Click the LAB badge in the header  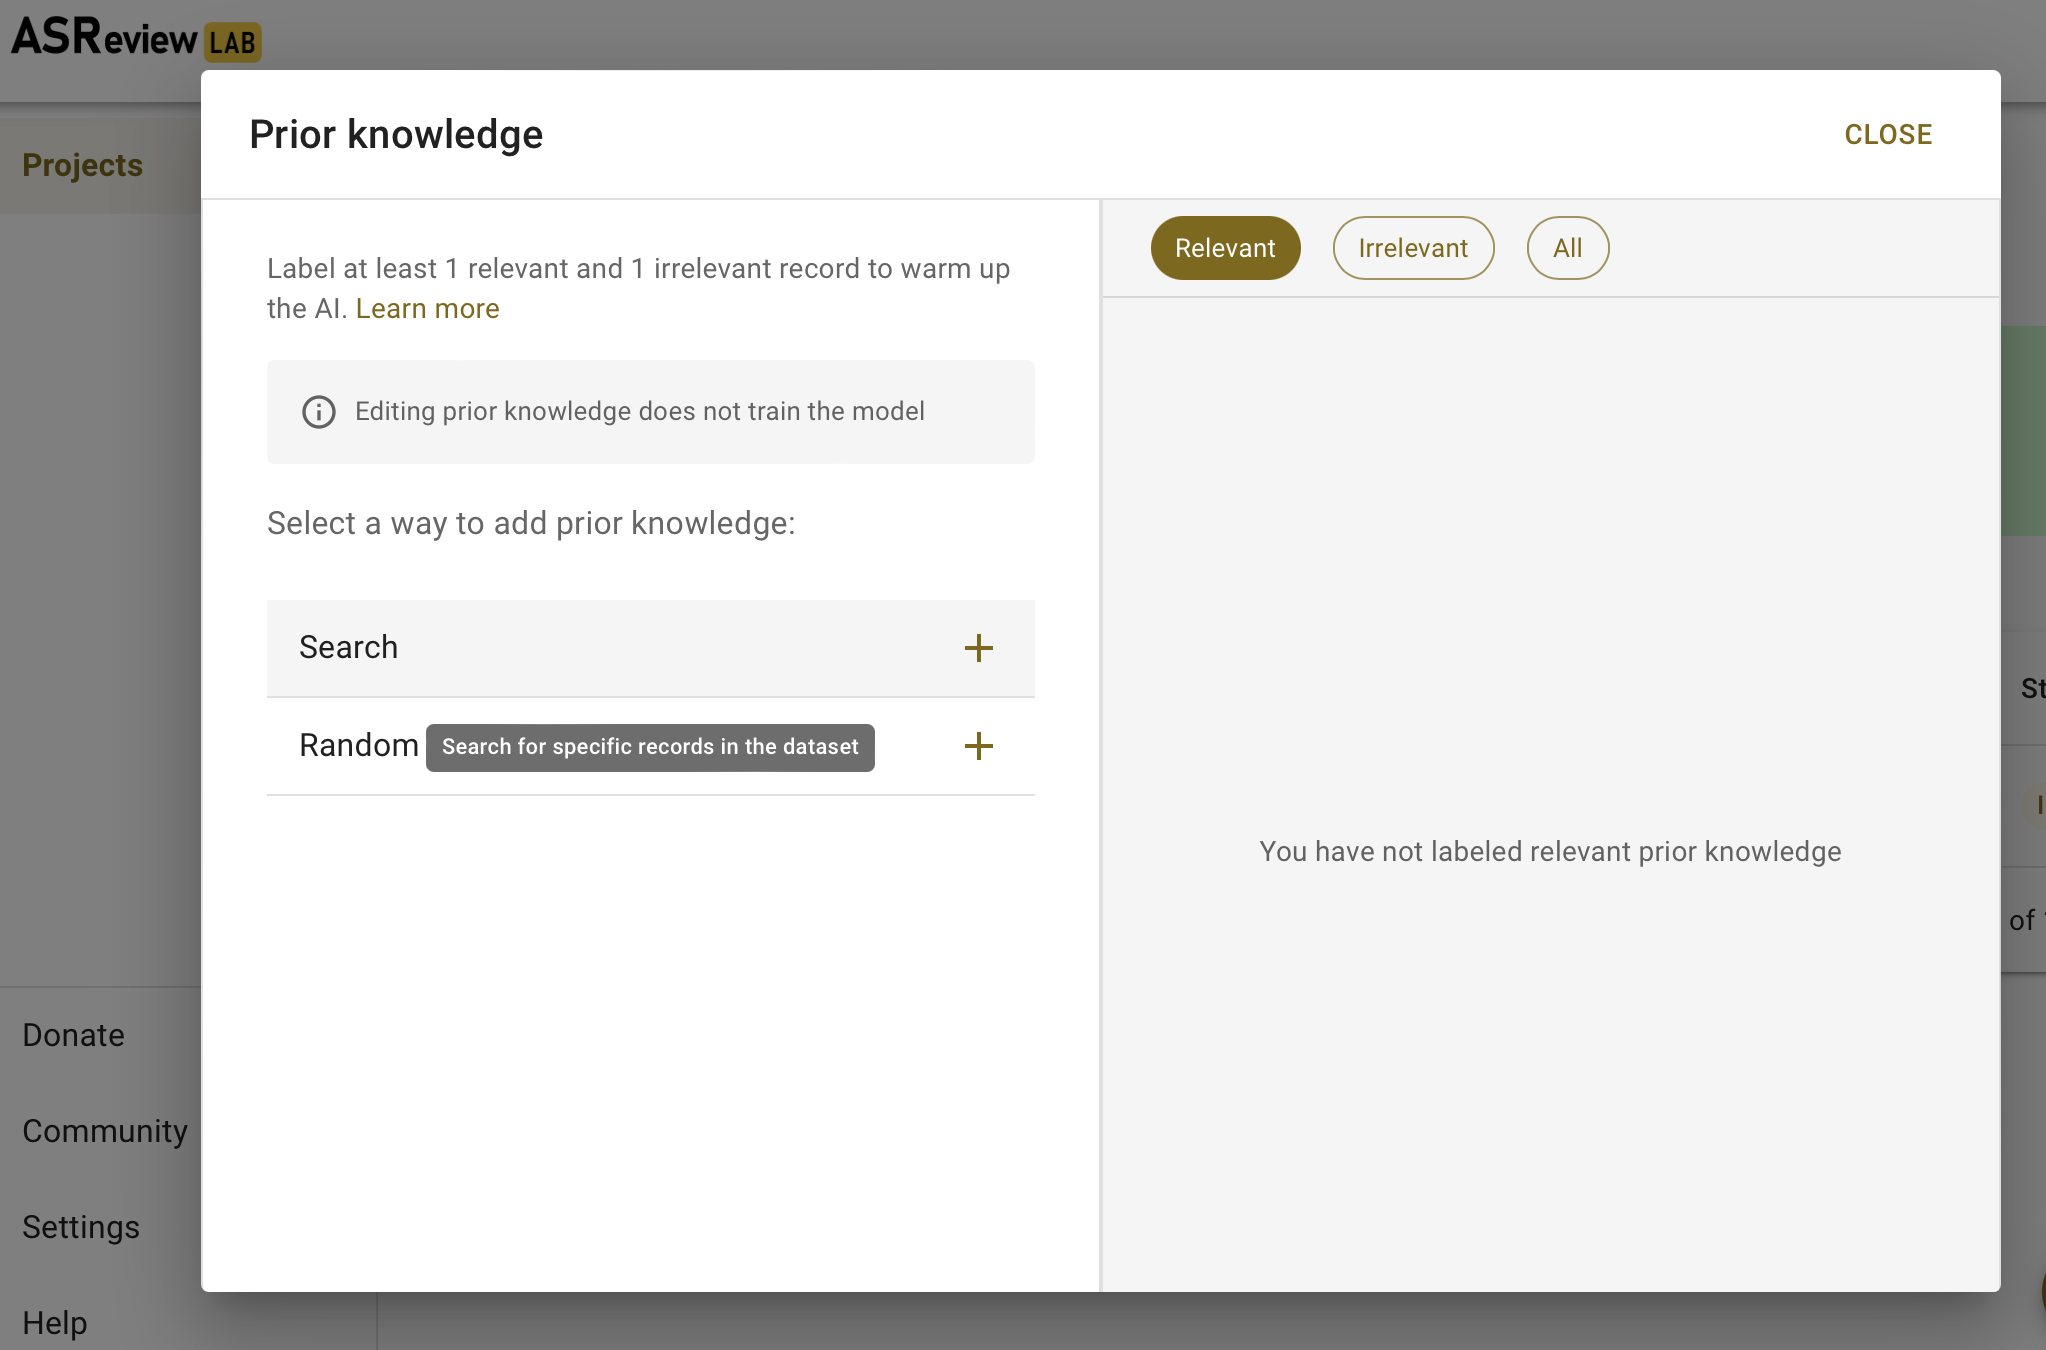coord(233,43)
